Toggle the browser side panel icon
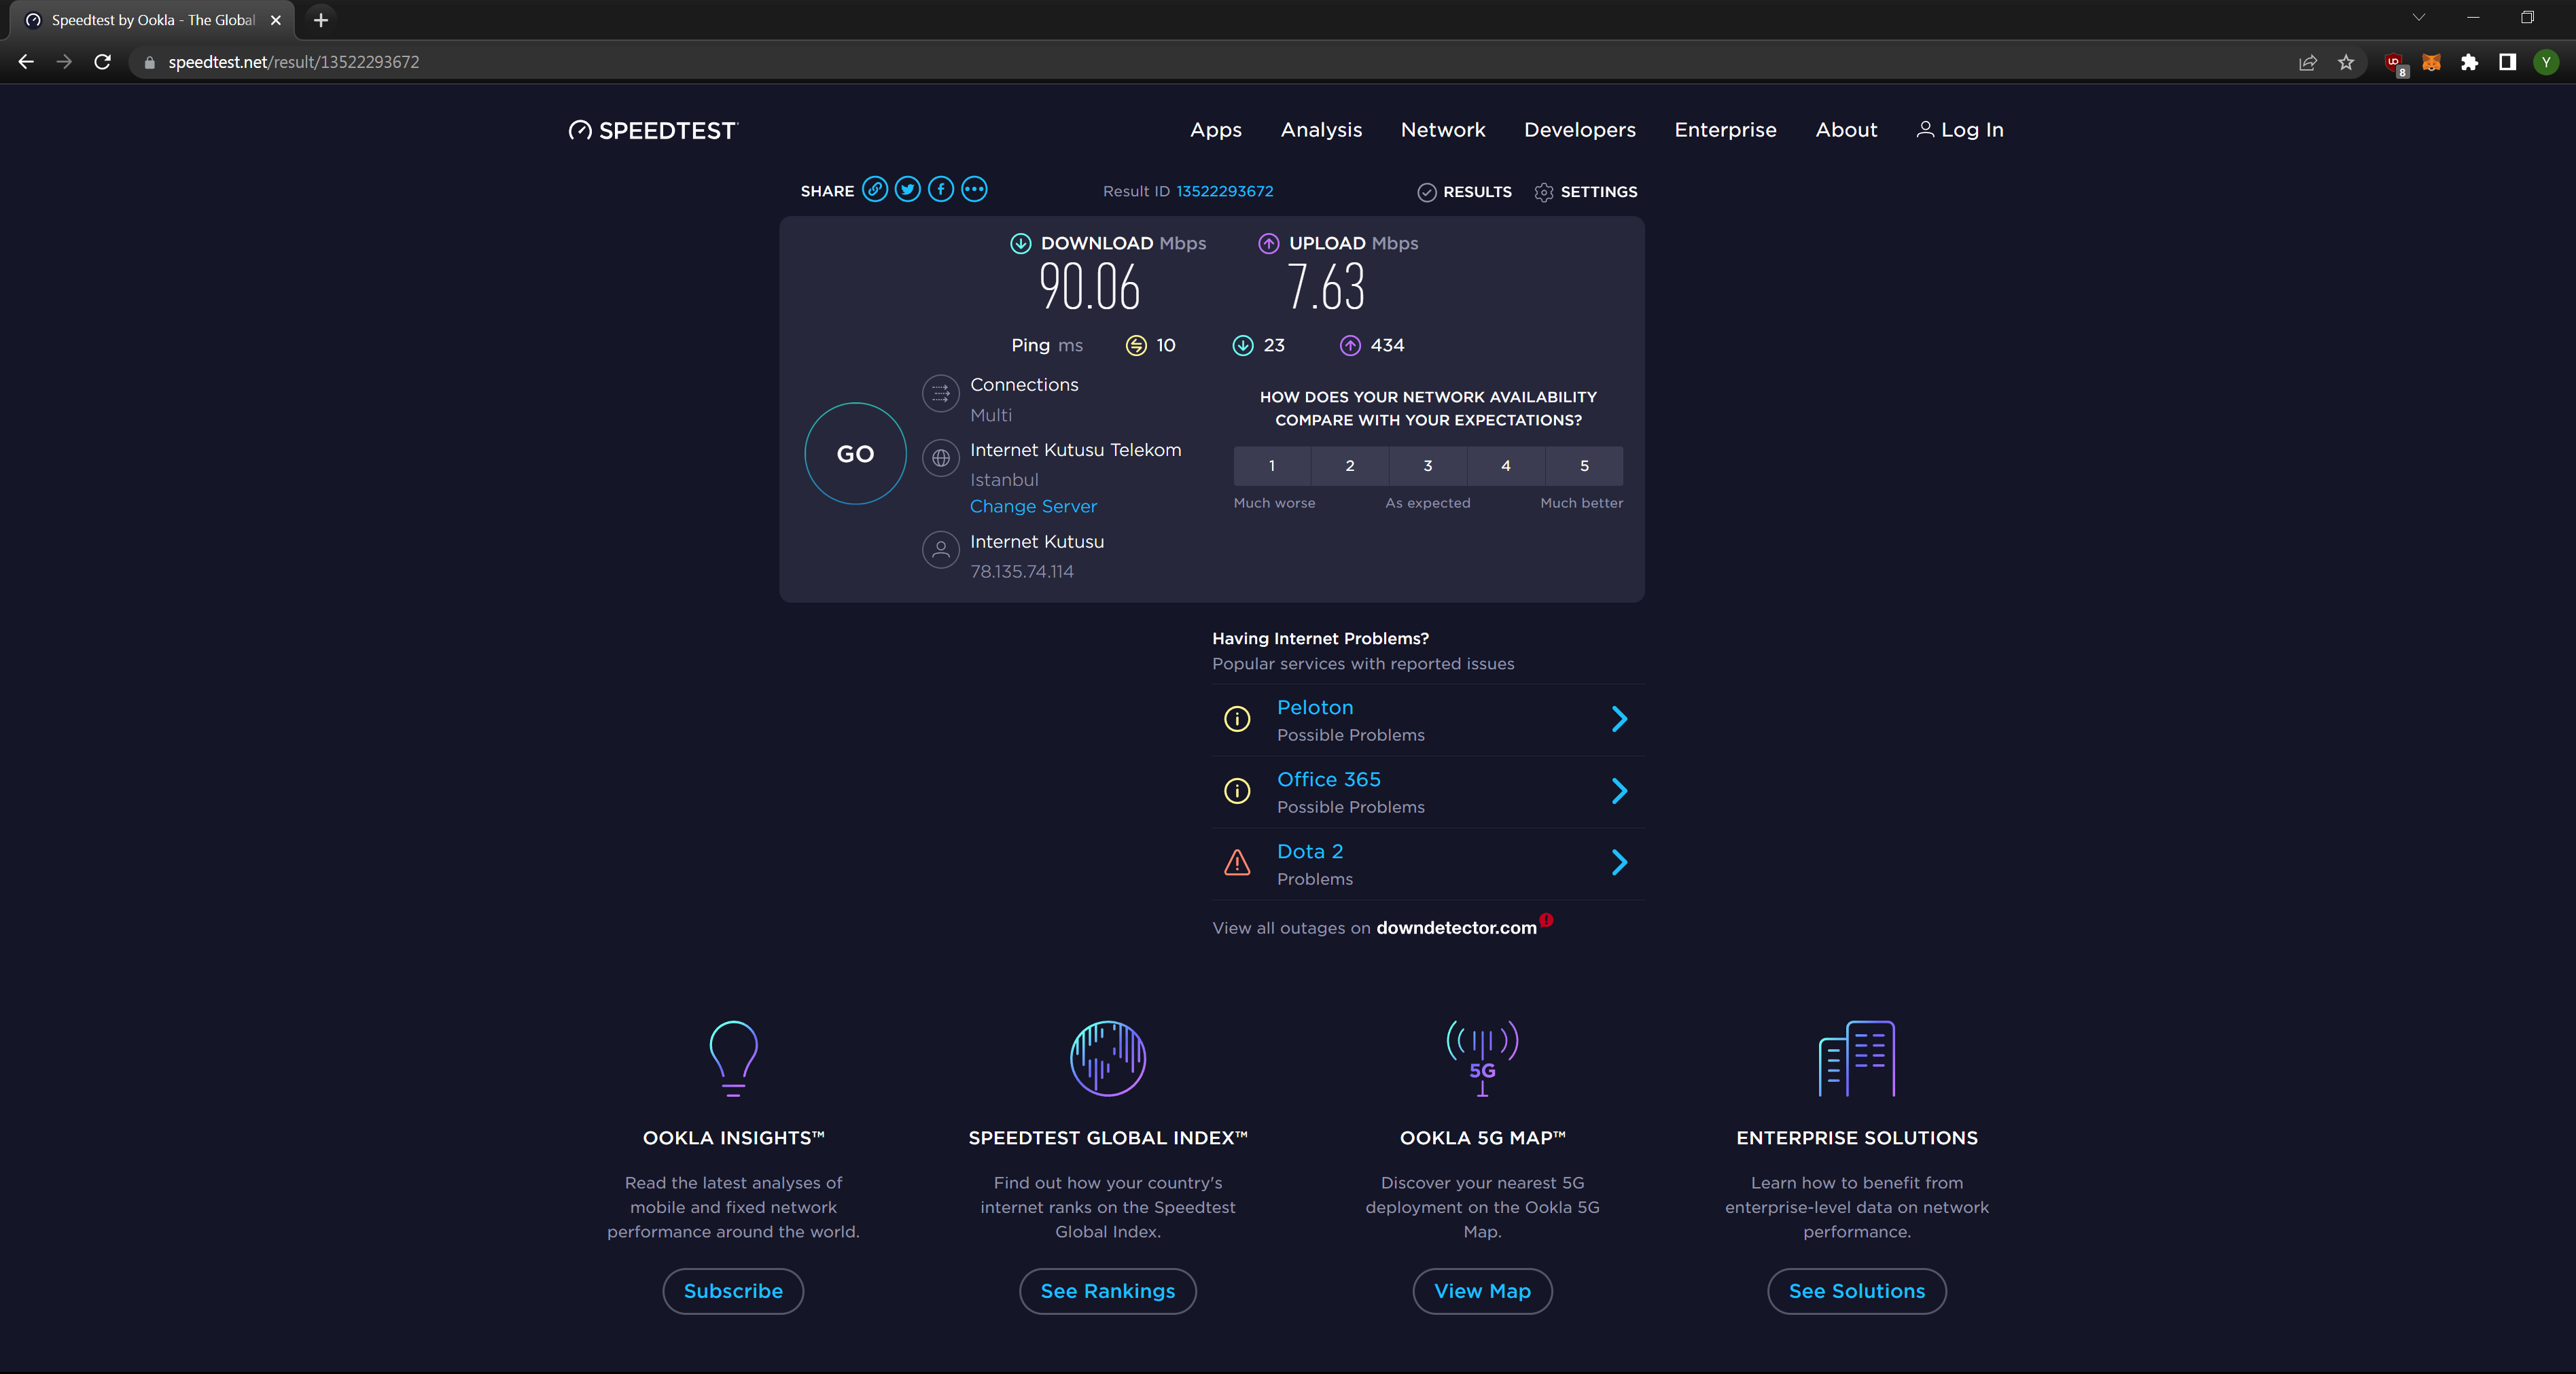This screenshot has width=2576, height=1374. point(2508,62)
